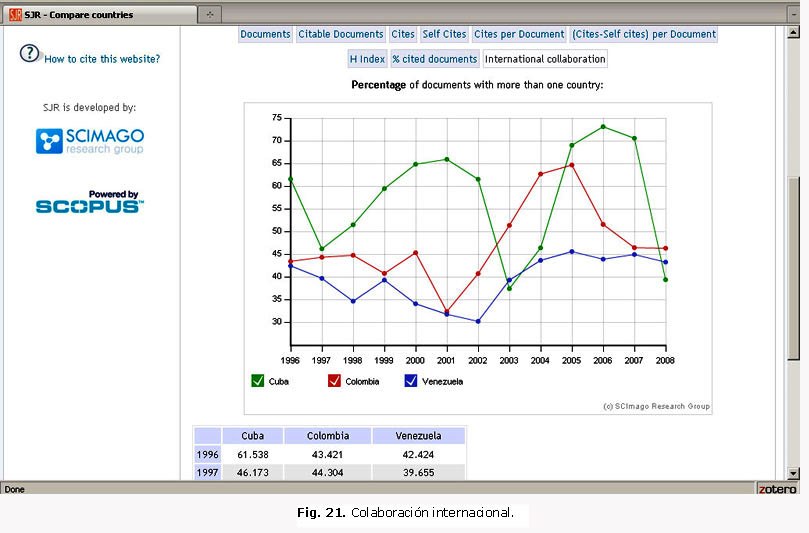
Task: Select the Citable Documents tab
Action: tap(341, 34)
